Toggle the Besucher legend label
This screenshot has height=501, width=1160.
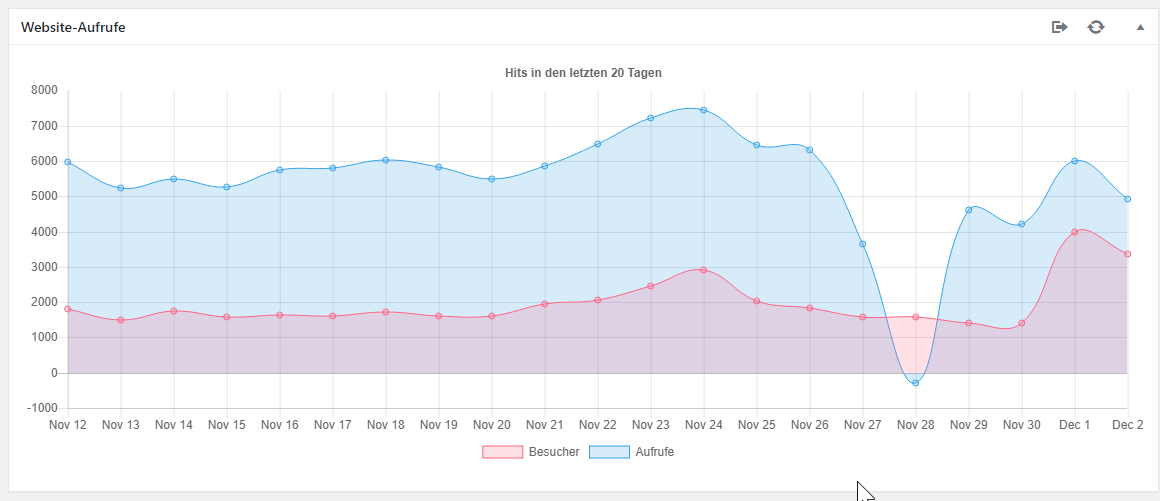point(554,452)
